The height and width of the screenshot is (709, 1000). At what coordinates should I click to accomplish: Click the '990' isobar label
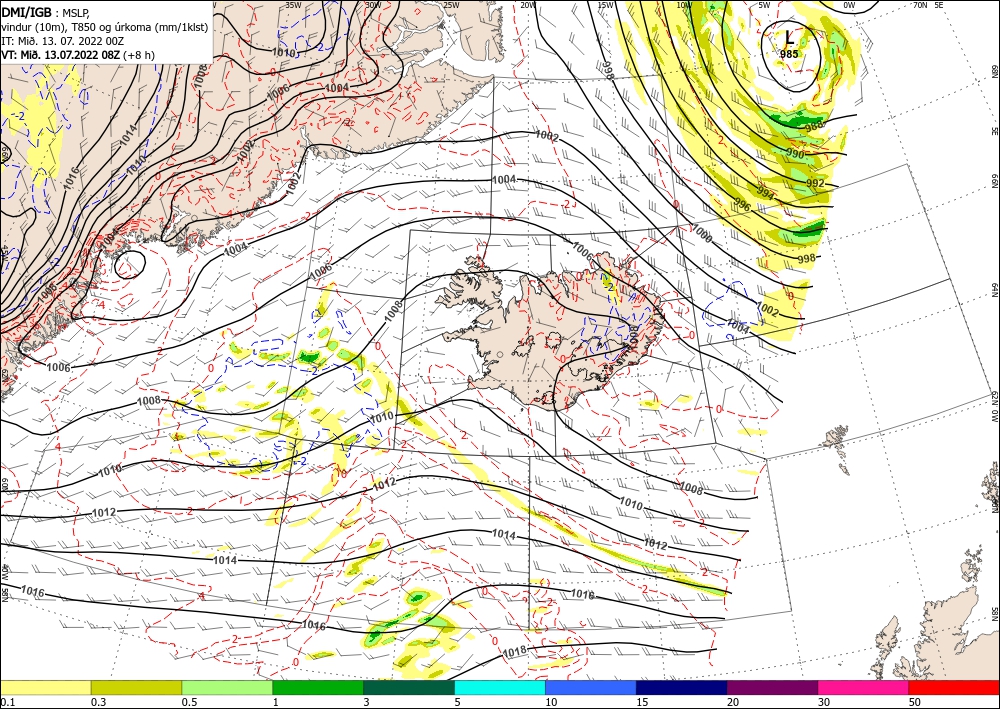click(x=795, y=154)
